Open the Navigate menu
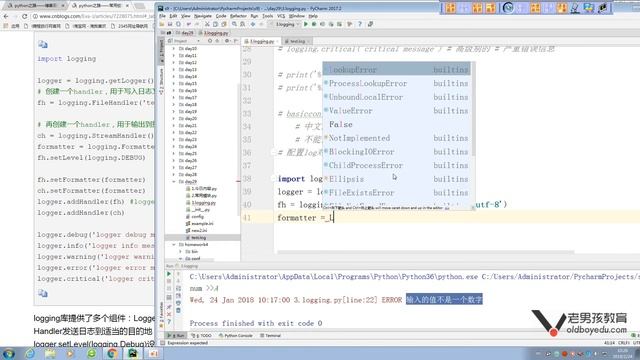The image size is (640, 360). pyautogui.click(x=203, y=16)
